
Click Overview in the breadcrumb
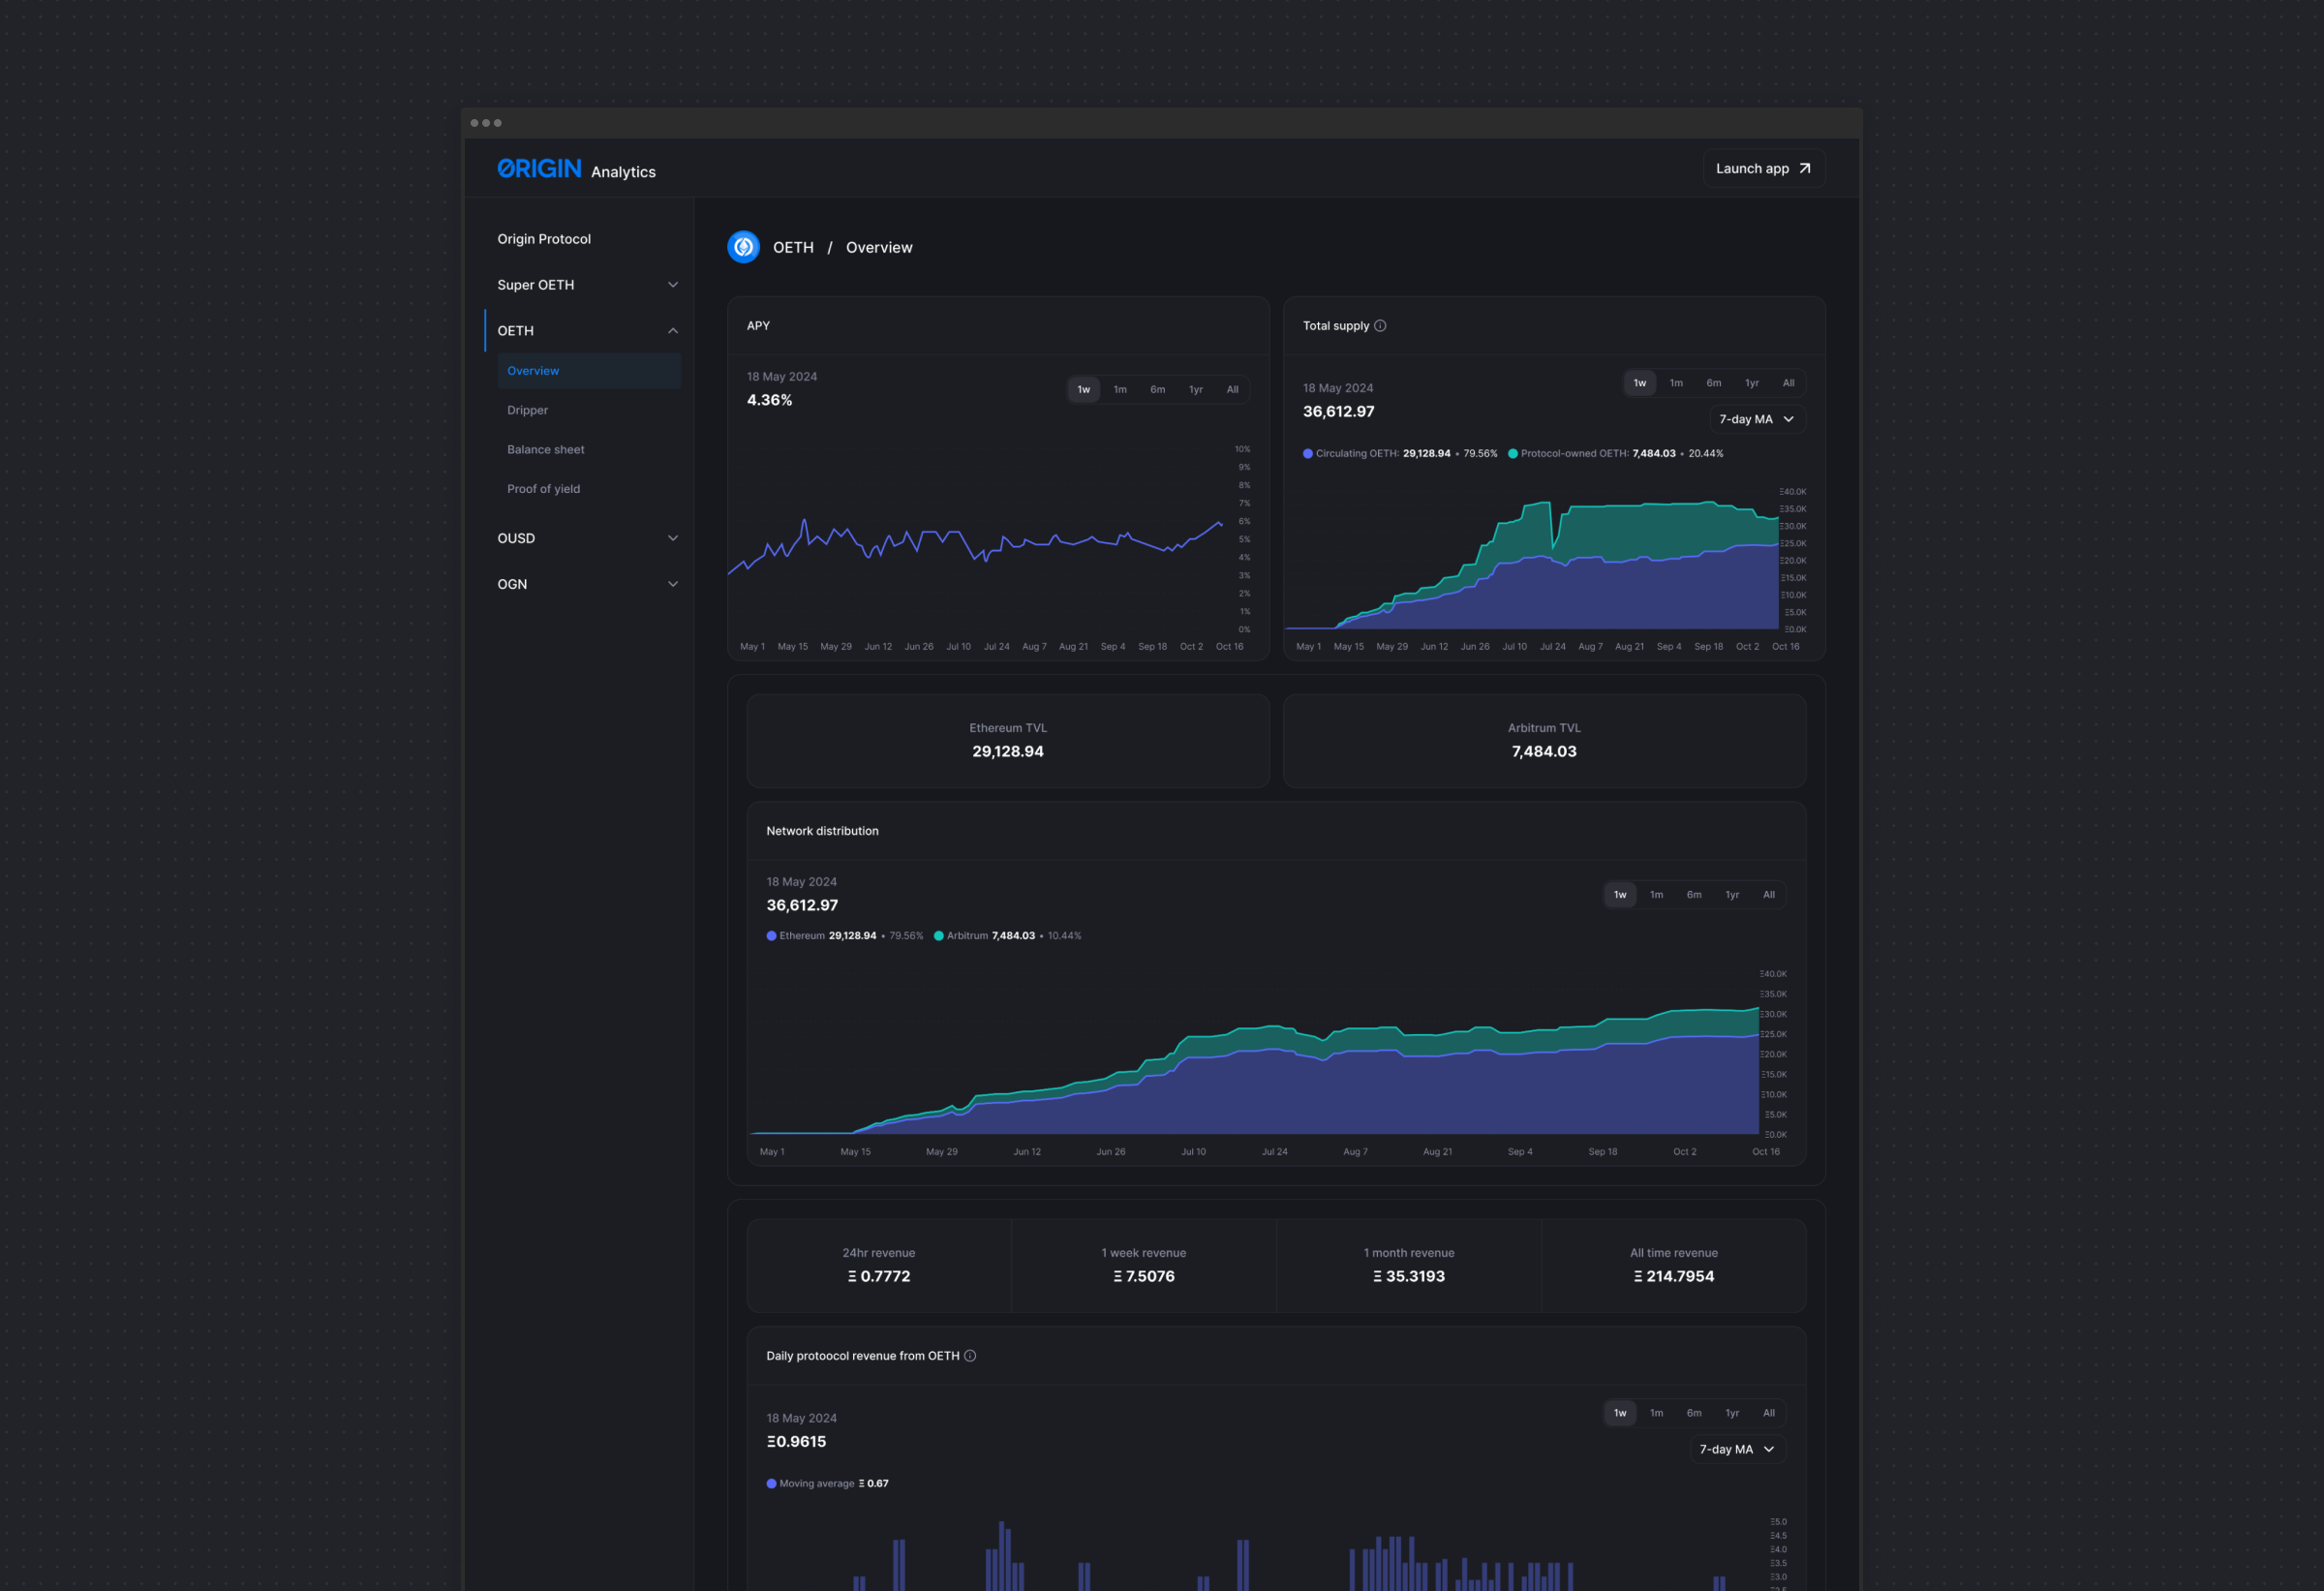pyautogui.click(x=879, y=247)
